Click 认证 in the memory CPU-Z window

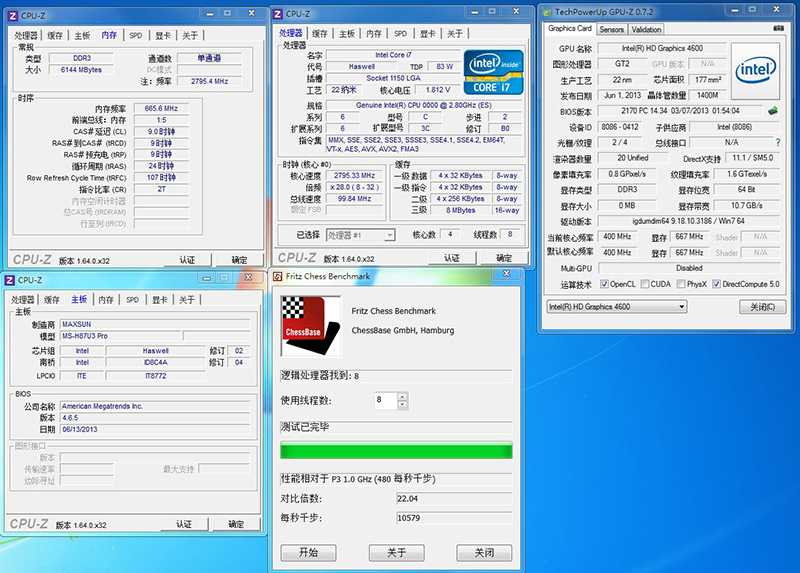[187, 260]
